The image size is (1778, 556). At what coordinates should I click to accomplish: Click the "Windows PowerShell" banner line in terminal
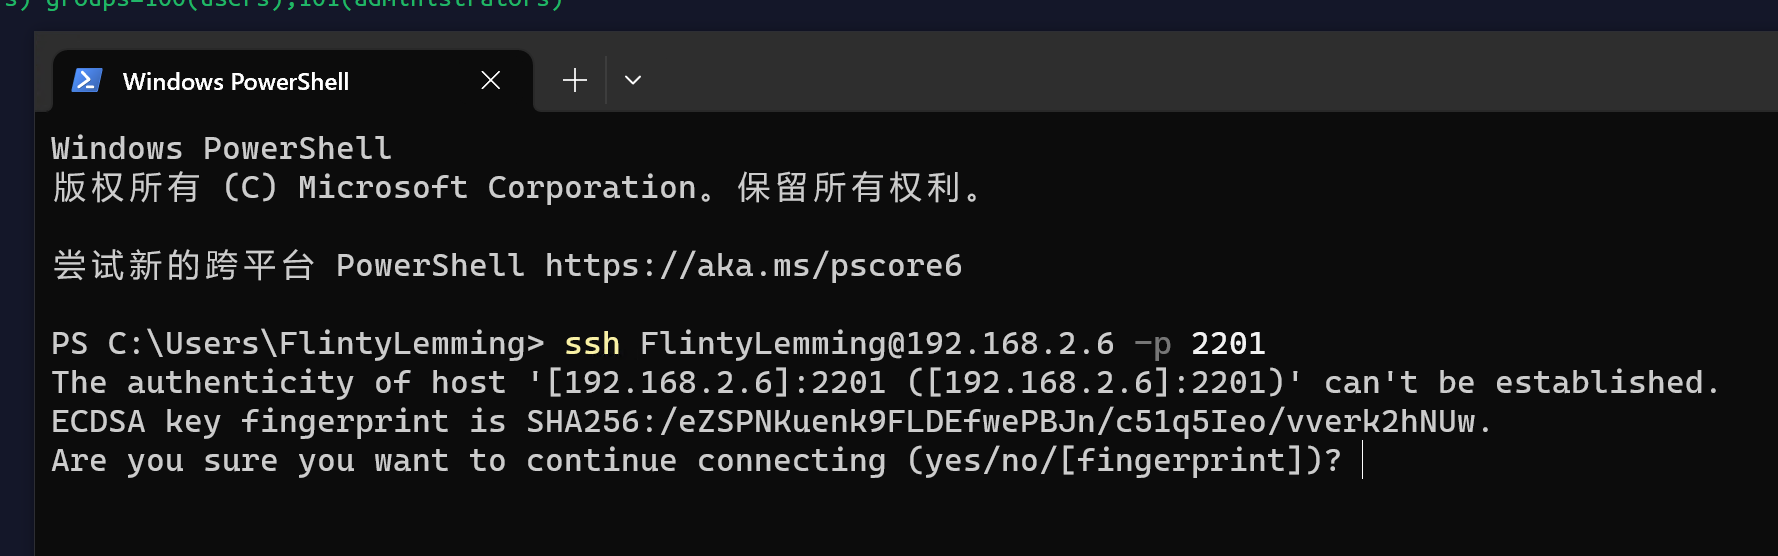click(x=221, y=149)
